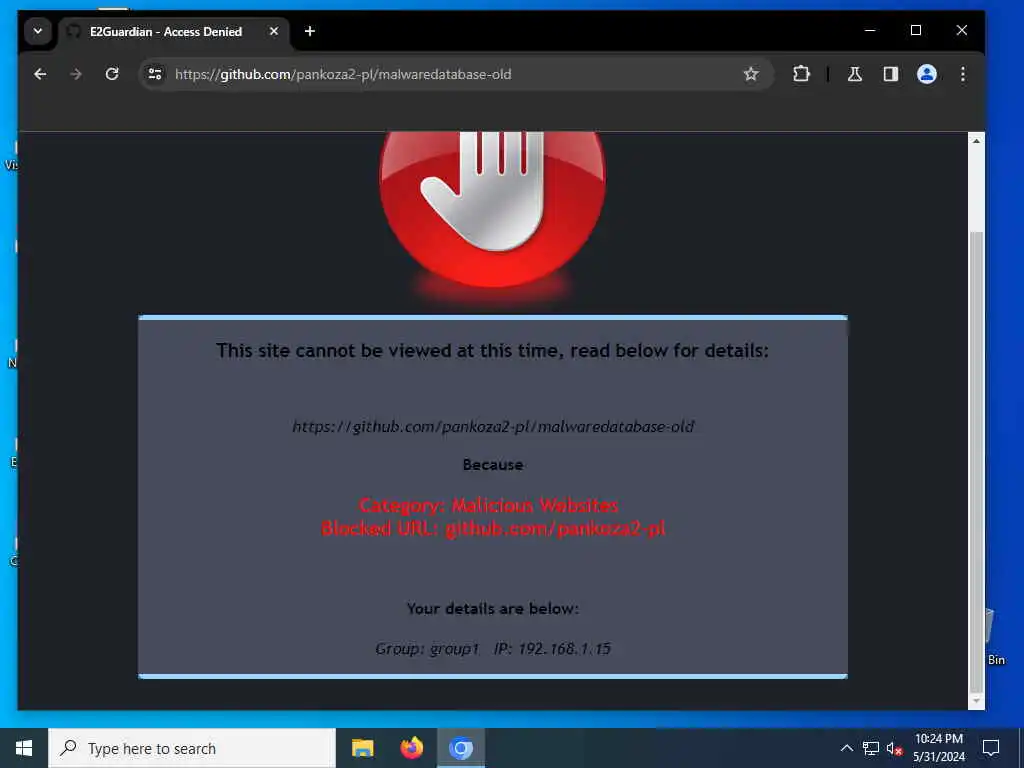Click the page's vertical scrollbar thumb
Image resolution: width=1024 pixels, height=768 pixels.
(x=976, y=460)
